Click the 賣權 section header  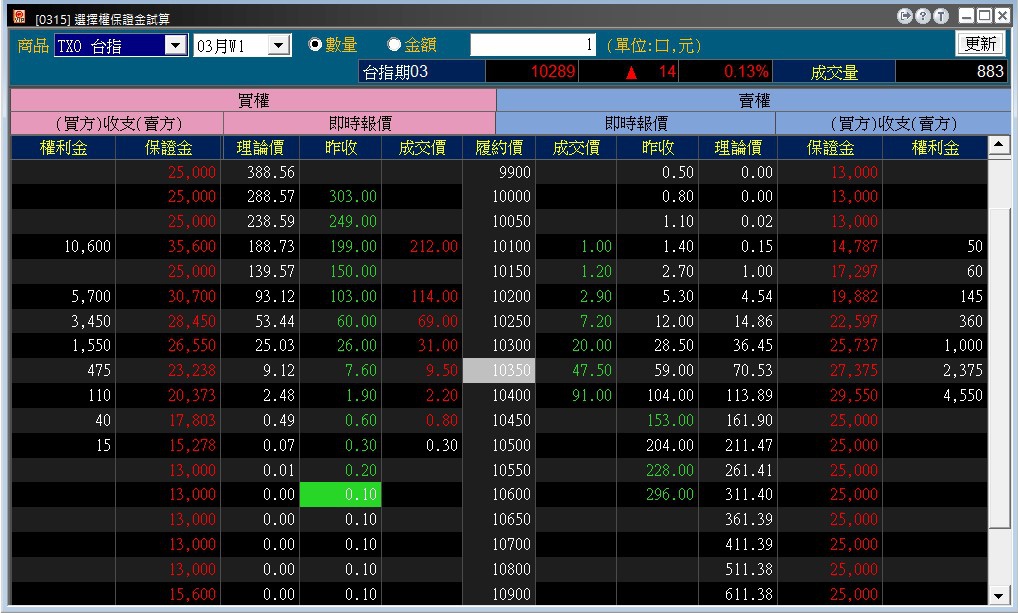click(x=754, y=101)
